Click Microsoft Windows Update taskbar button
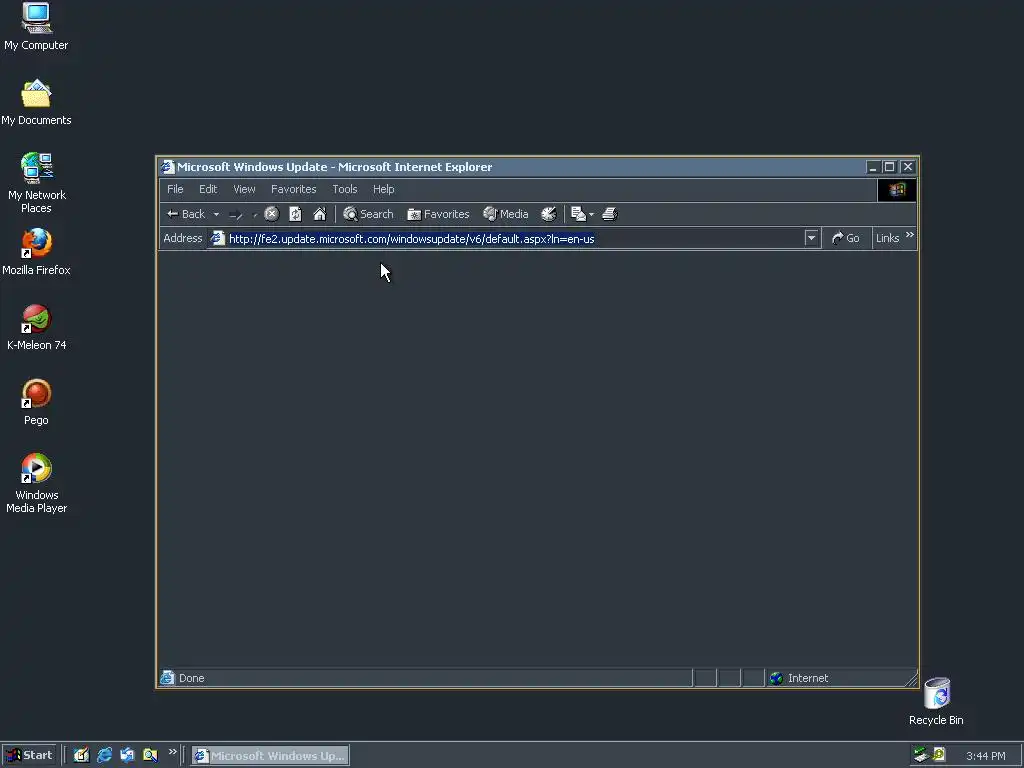 click(x=270, y=756)
